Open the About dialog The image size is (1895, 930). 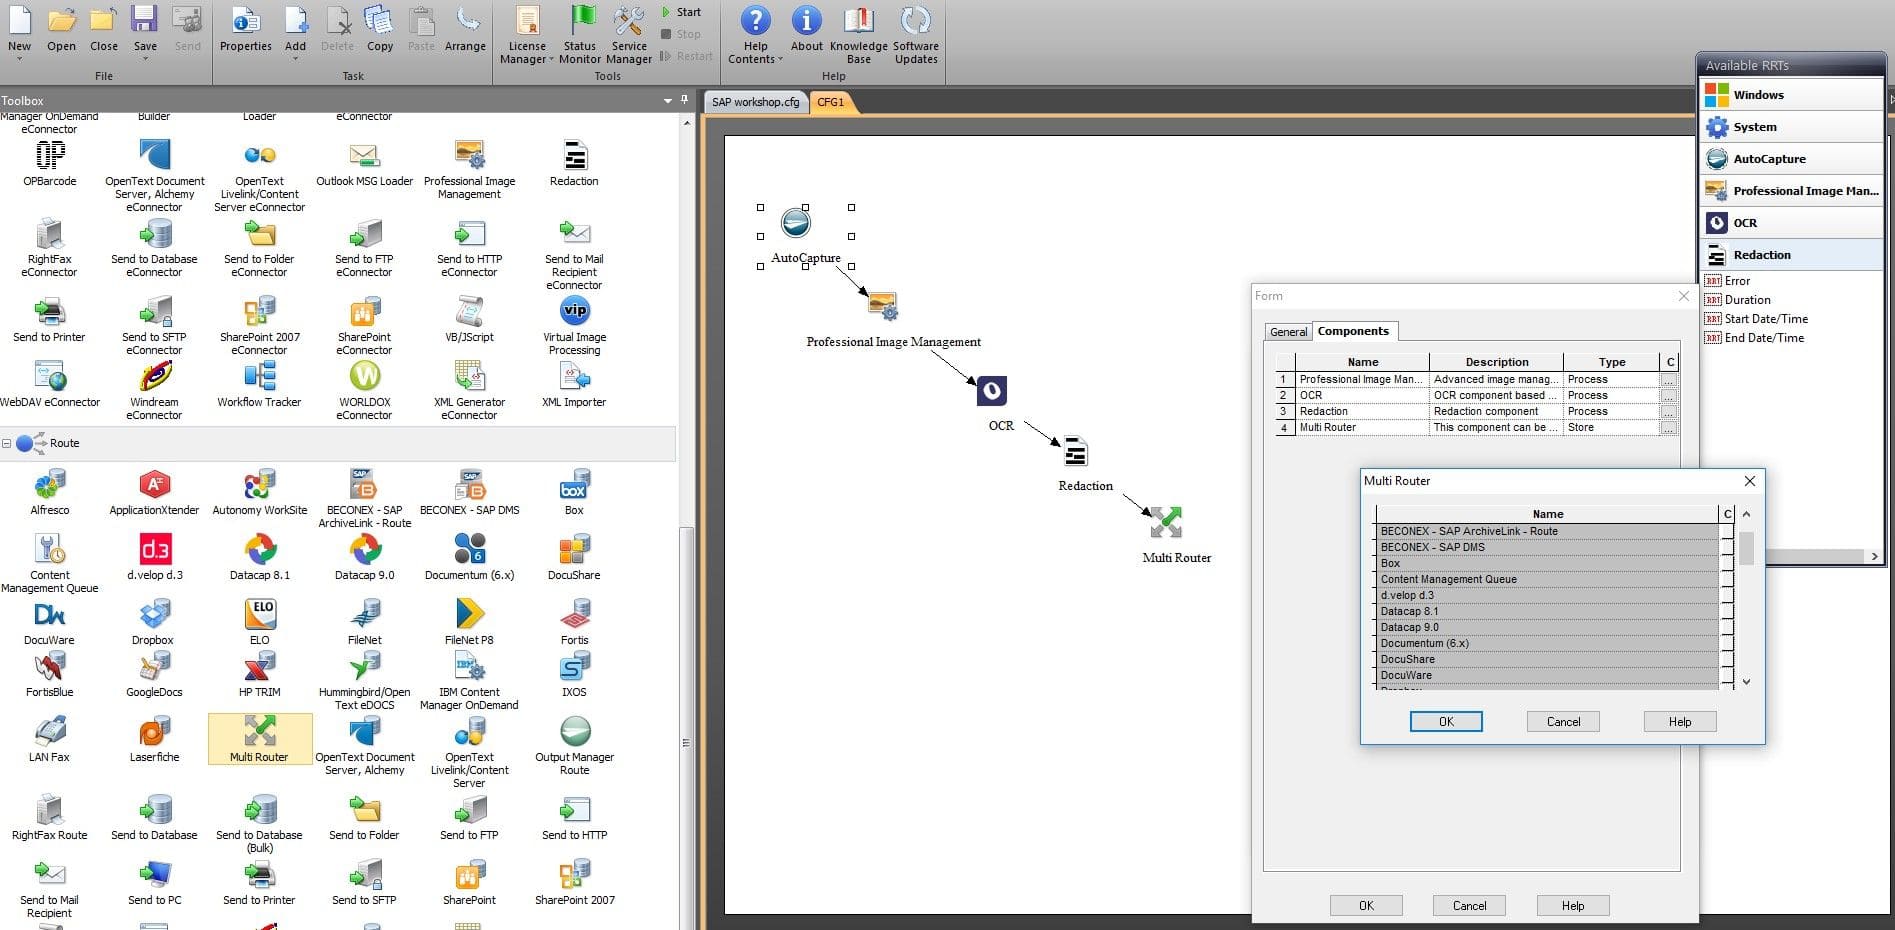806,28
